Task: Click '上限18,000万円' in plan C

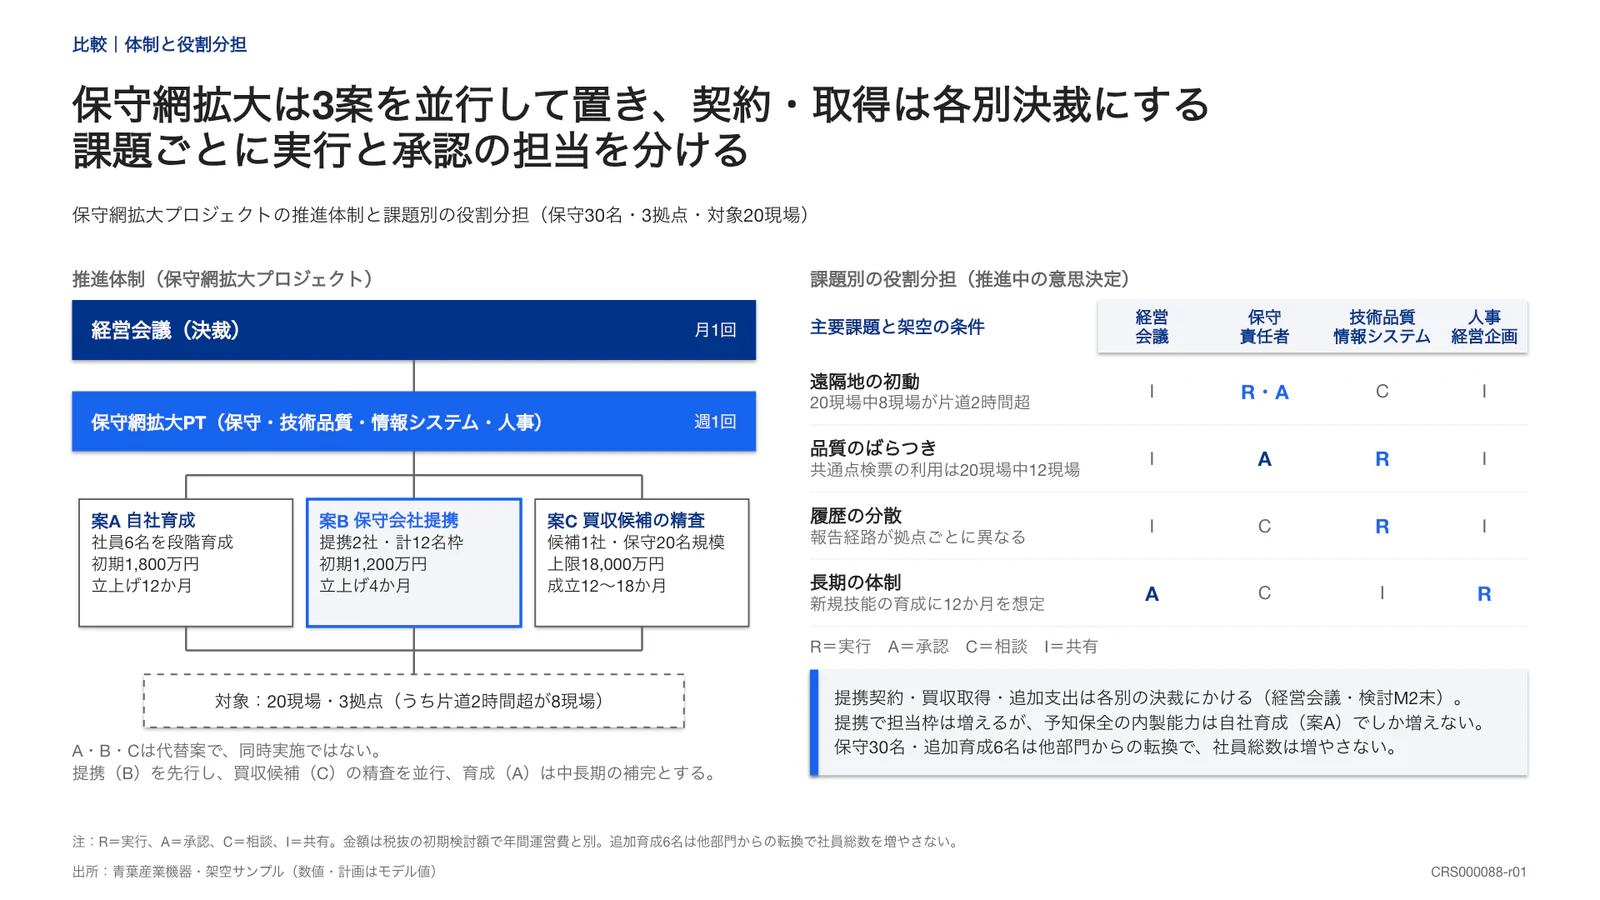Action: [606, 564]
